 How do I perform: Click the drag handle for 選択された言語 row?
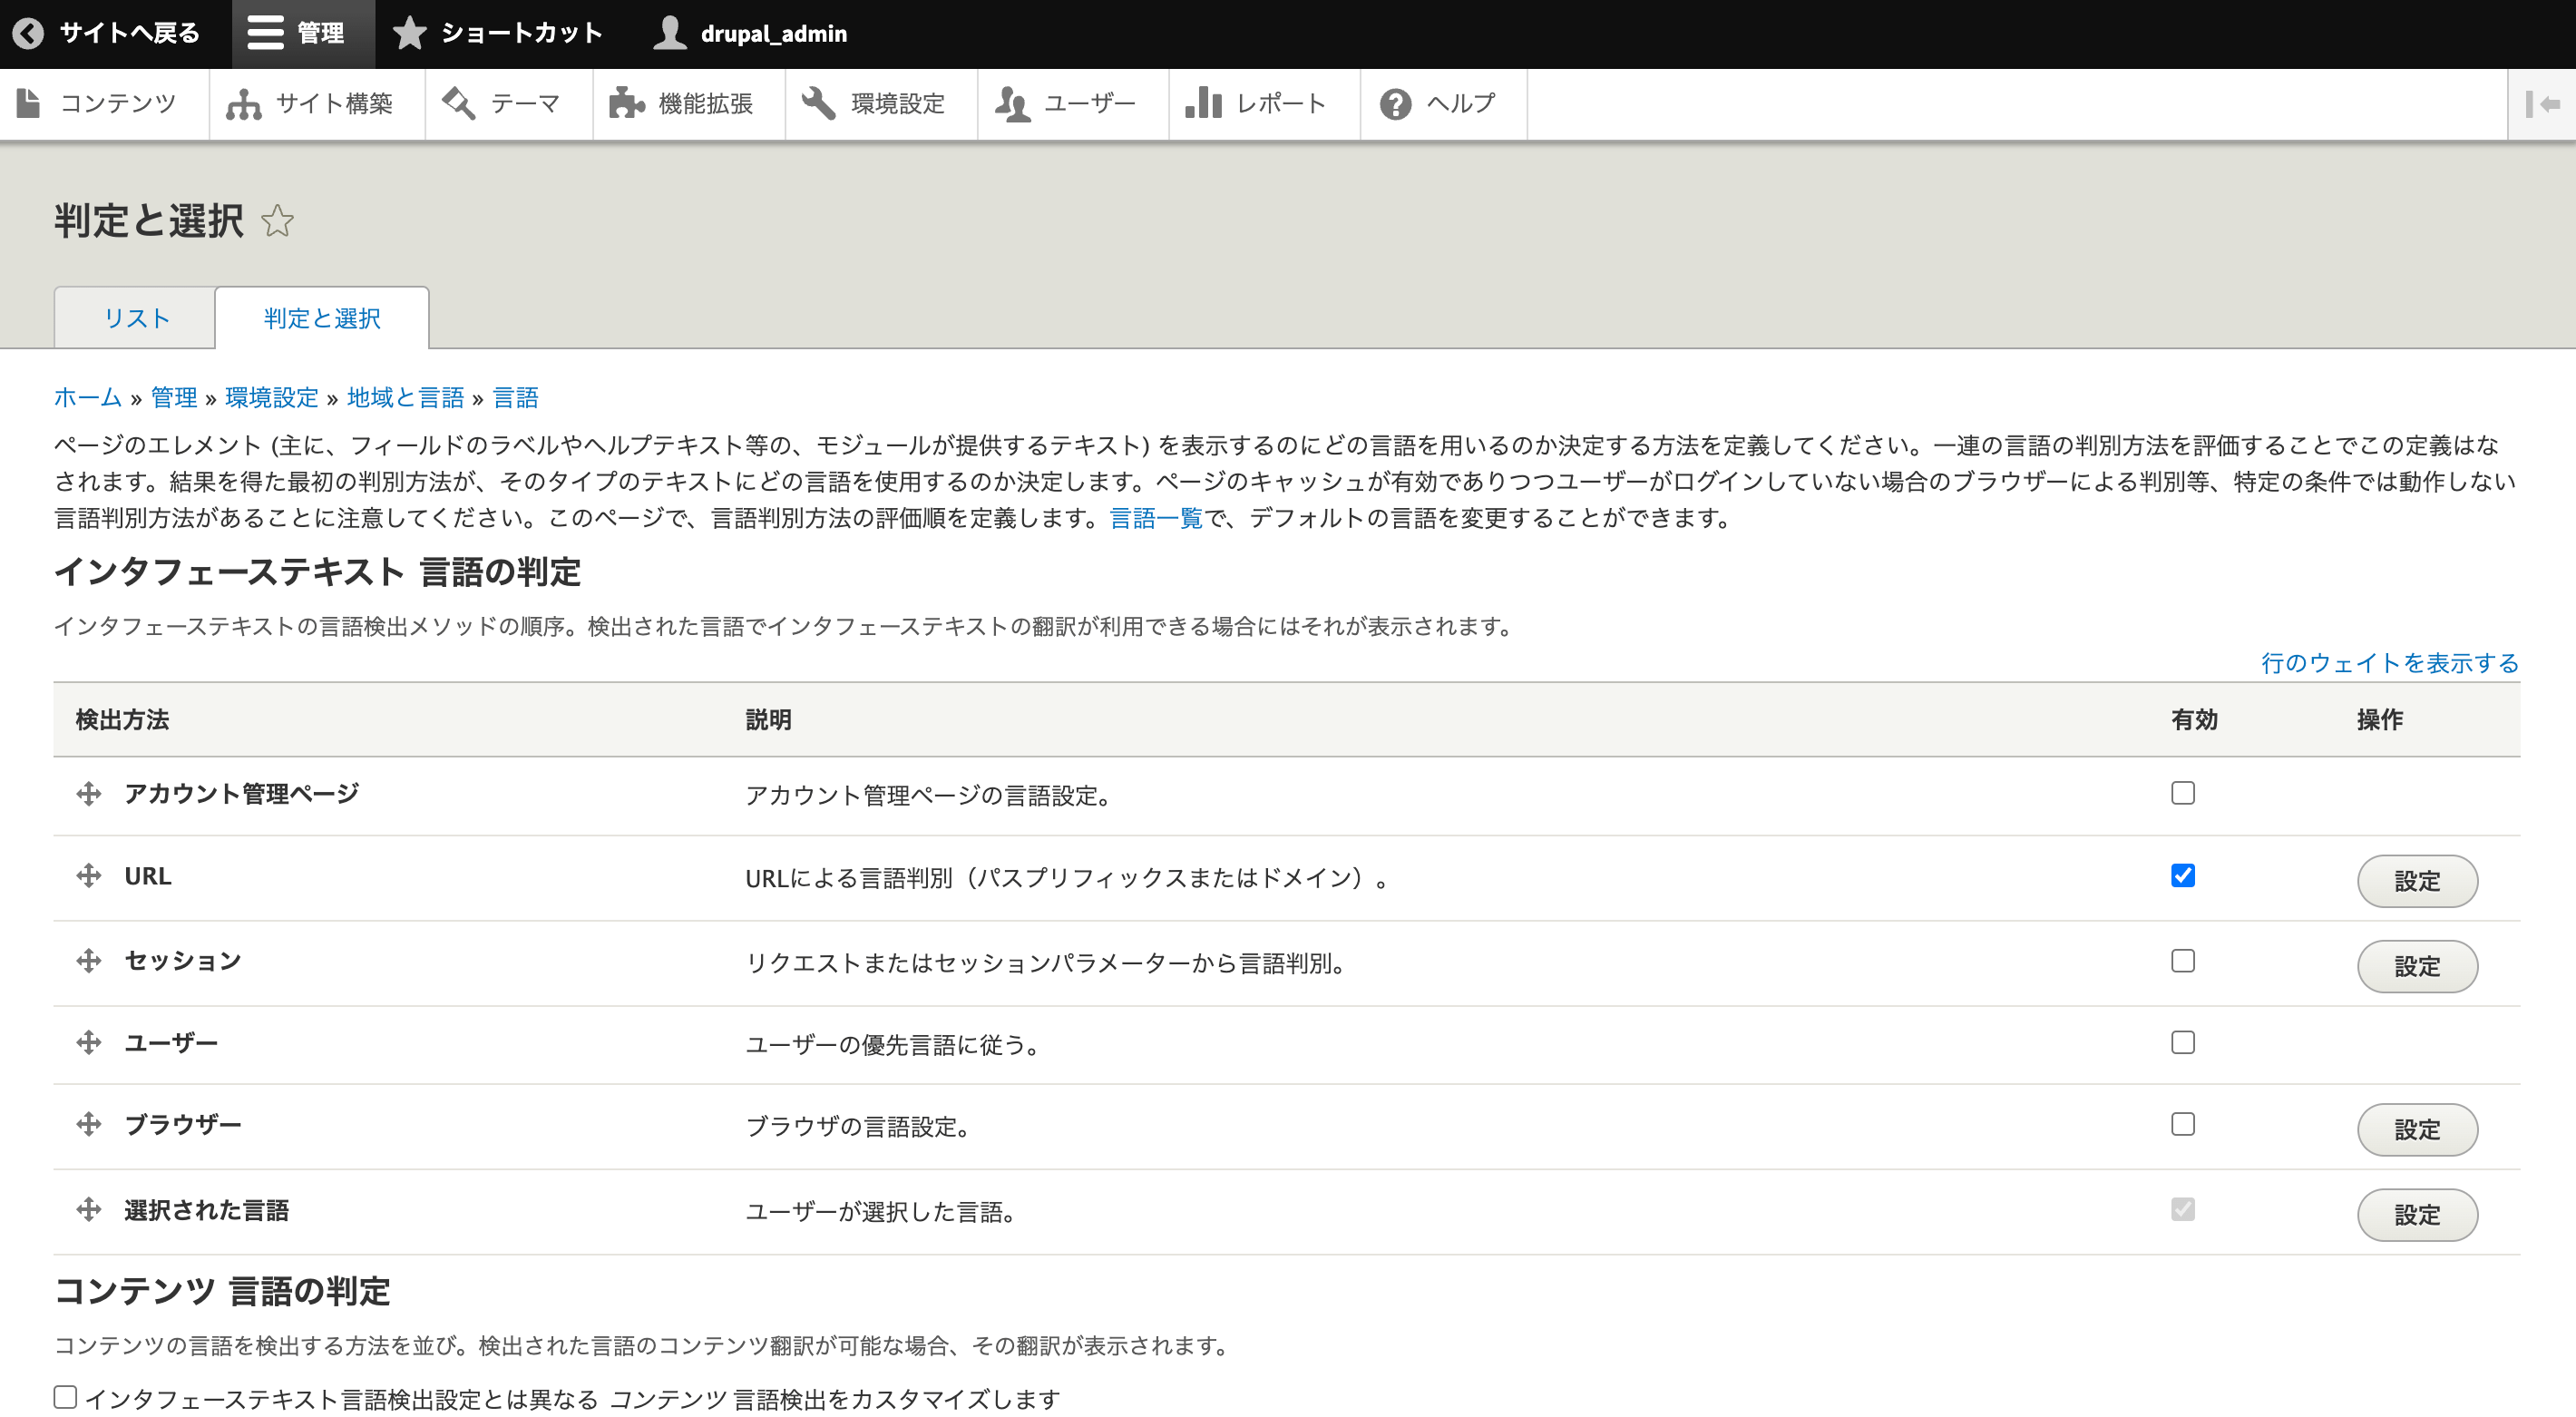point(89,1210)
